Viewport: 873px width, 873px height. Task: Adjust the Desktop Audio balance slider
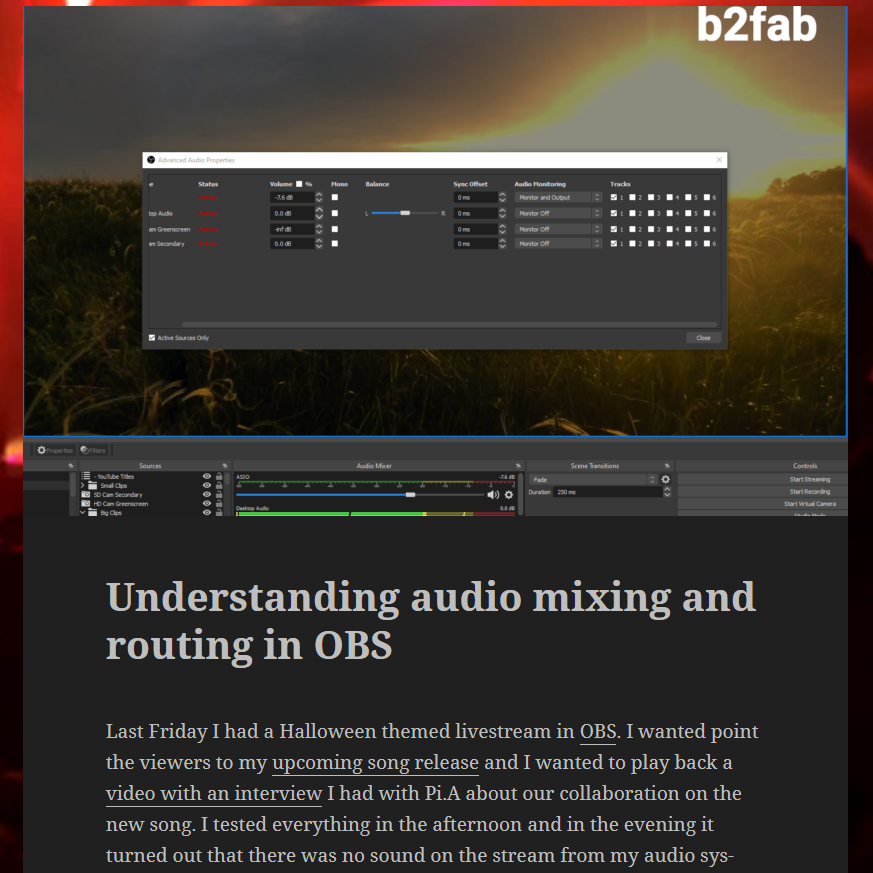pos(405,213)
